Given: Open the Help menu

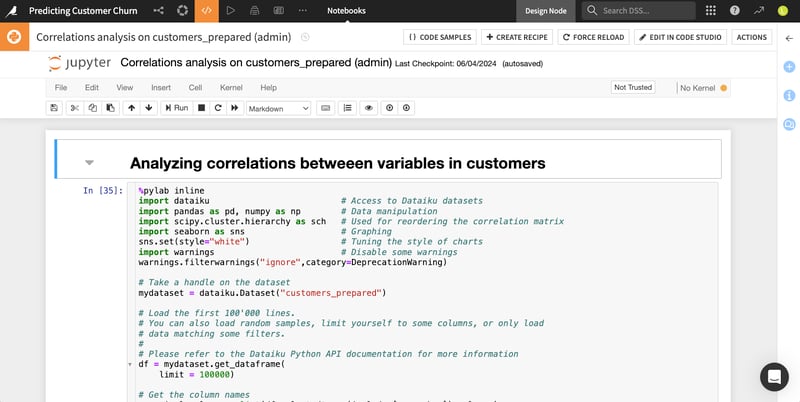Looking at the screenshot, I should [x=268, y=88].
